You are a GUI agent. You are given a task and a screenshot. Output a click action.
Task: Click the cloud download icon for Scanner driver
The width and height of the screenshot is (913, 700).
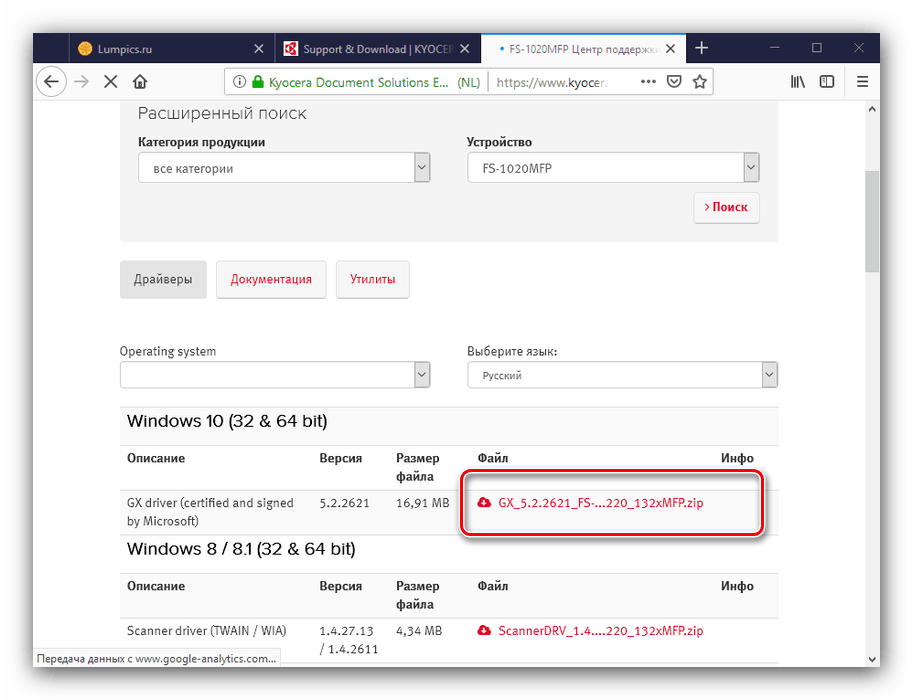tap(484, 631)
